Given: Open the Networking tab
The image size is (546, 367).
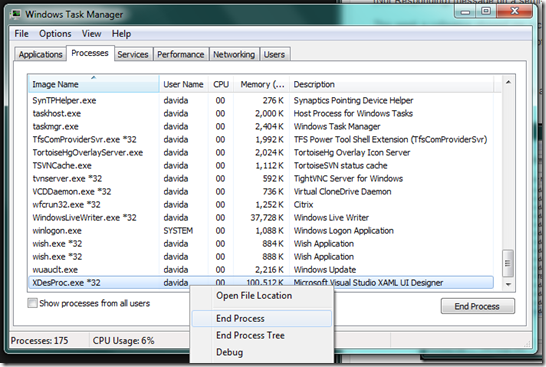Looking at the screenshot, I should (234, 54).
